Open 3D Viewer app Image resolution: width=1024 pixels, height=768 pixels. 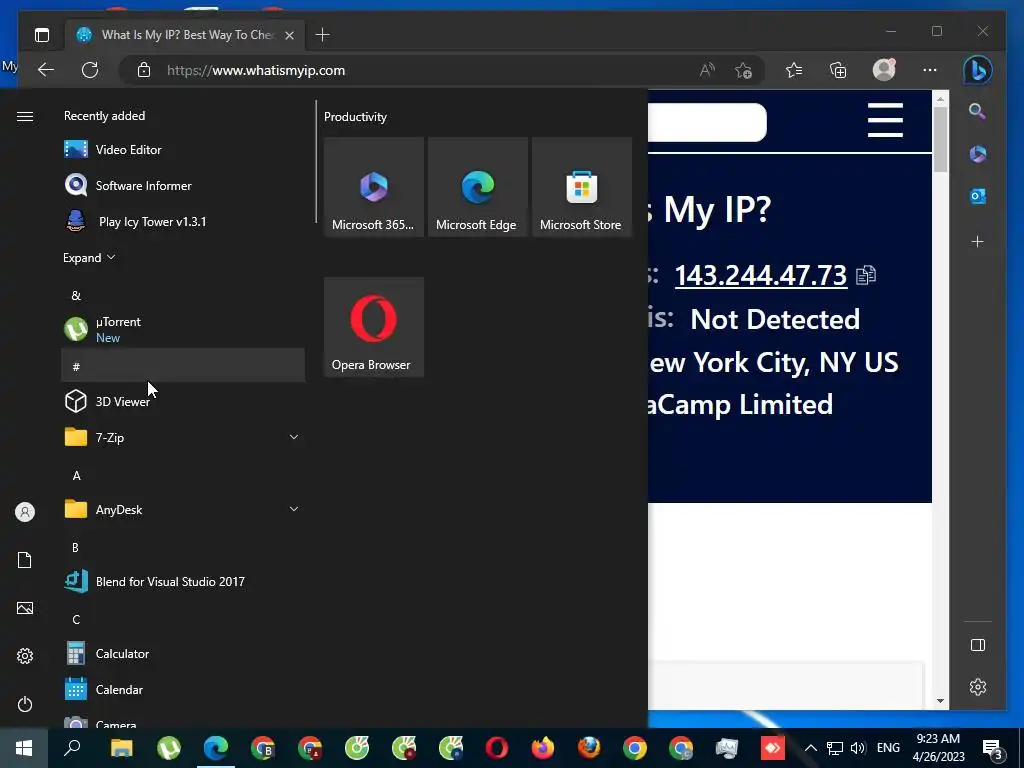(183, 401)
